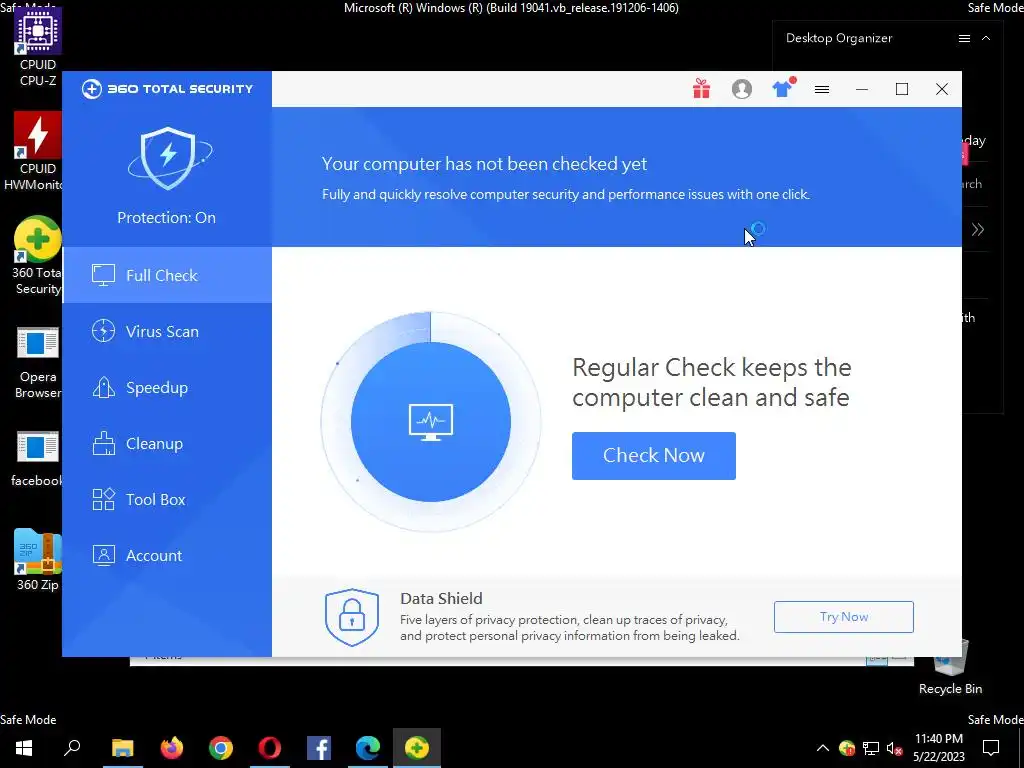Click the Protection: On status text
Viewport: 1024px width, 768px height.
[167, 217]
